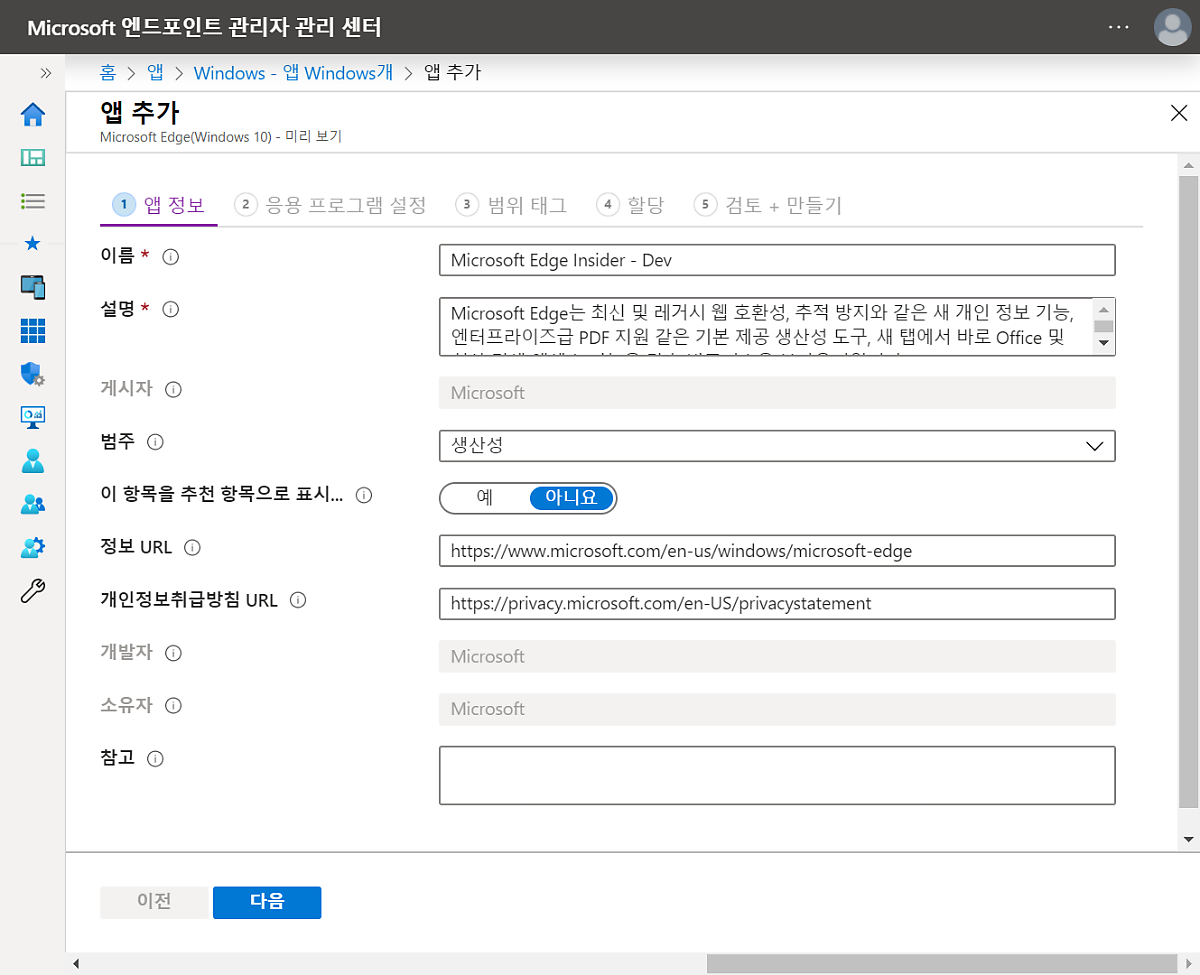1200x975 pixels.
Task: Click the 앱 추가 breadcrumb text
Action: pos(453,73)
